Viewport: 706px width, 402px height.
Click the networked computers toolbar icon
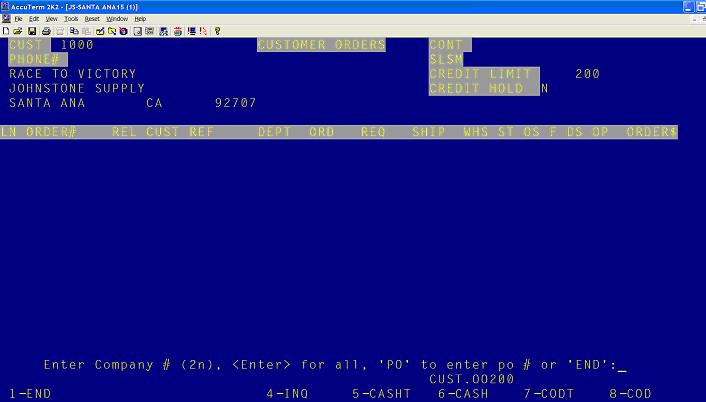[164, 31]
